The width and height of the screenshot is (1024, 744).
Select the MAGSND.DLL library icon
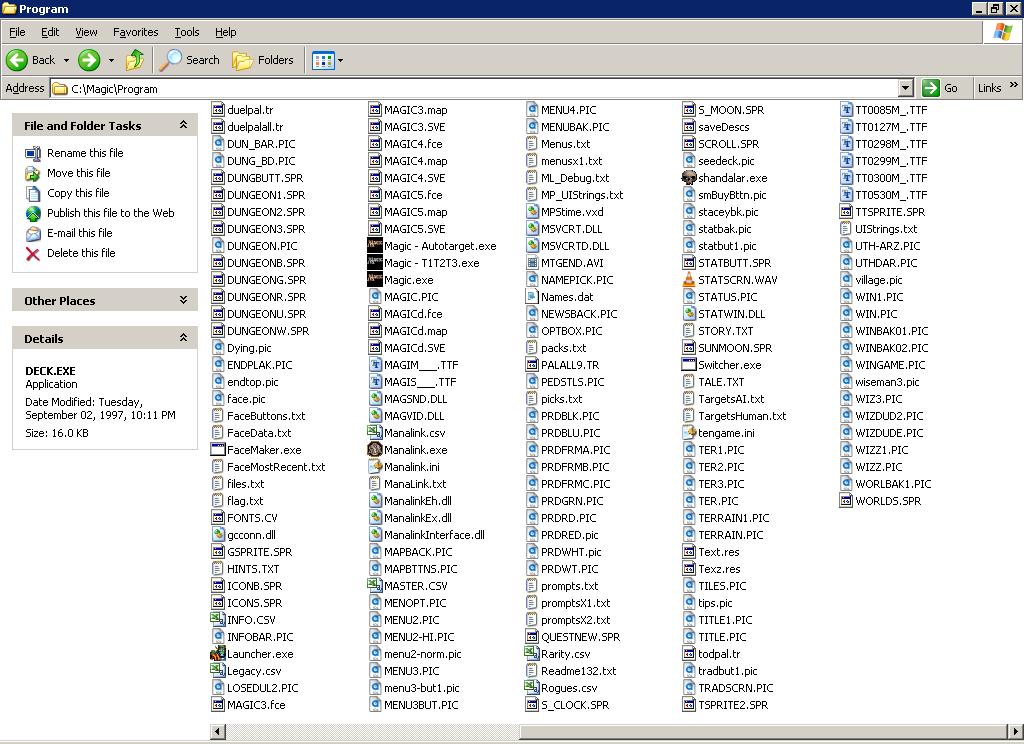pyautogui.click(x=375, y=398)
